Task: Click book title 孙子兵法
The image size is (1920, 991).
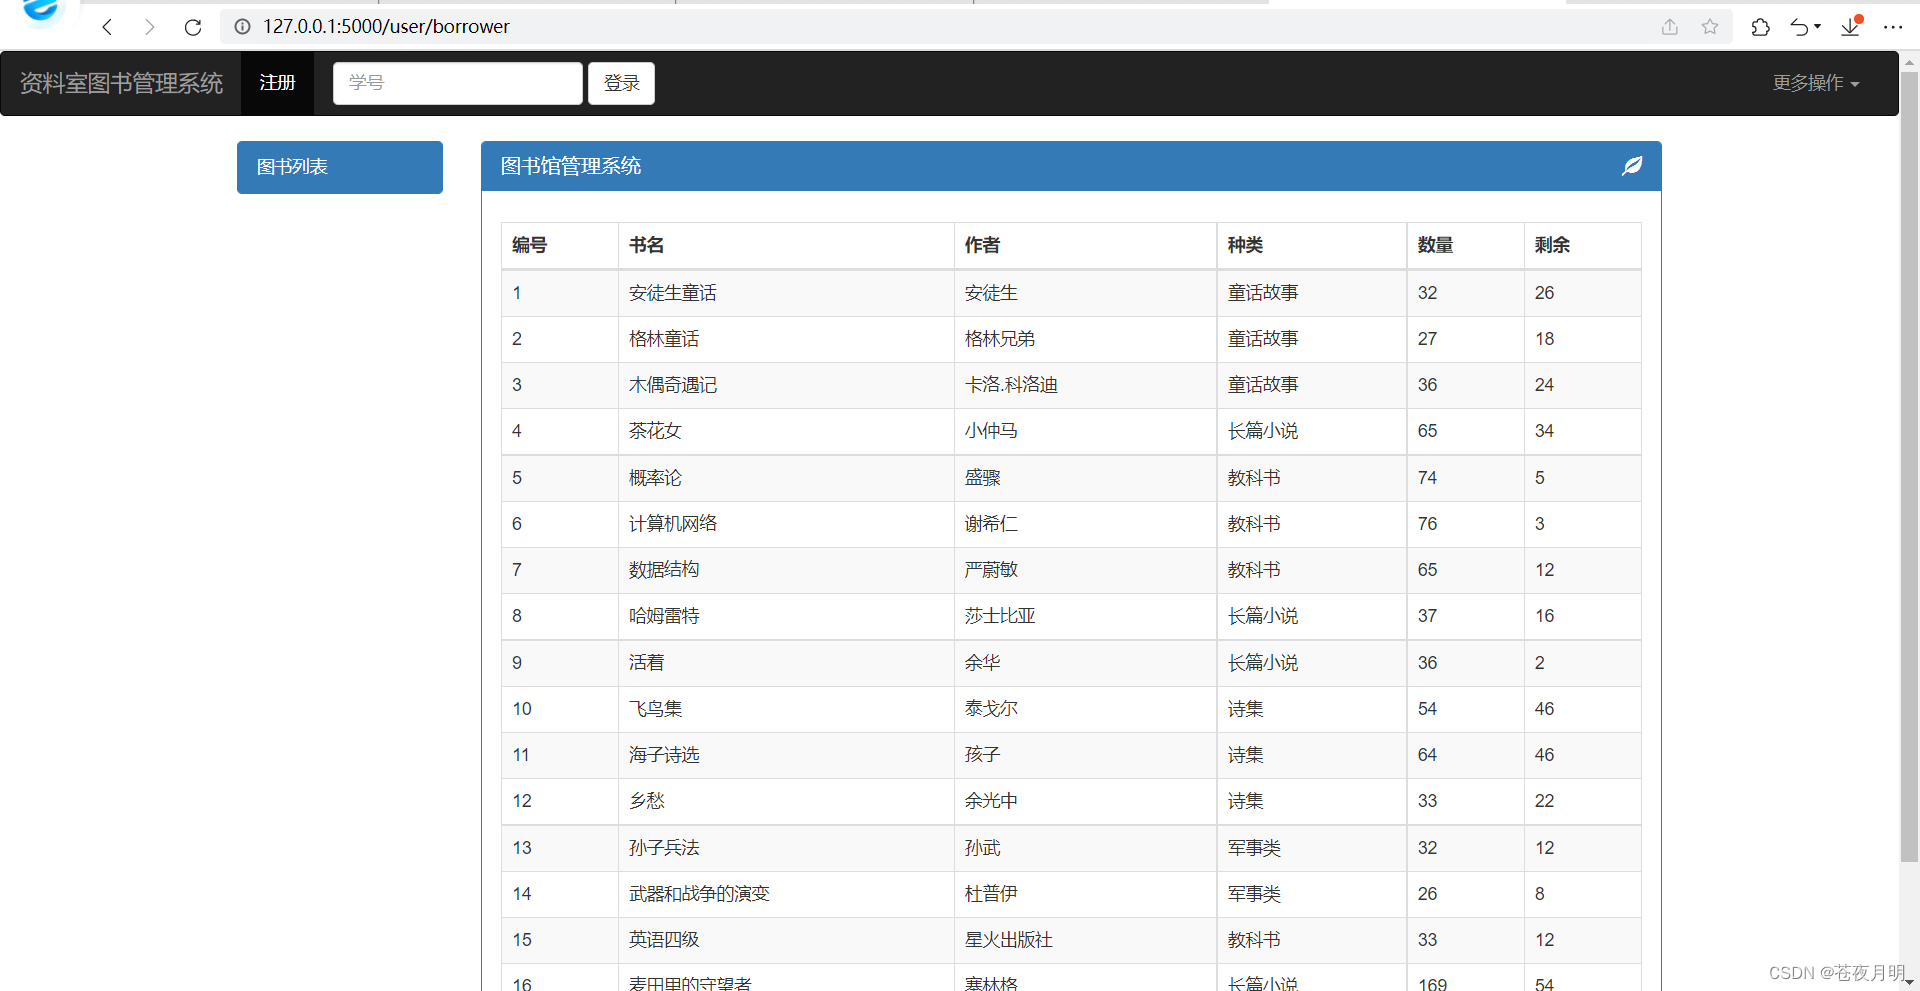Action: (664, 848)
